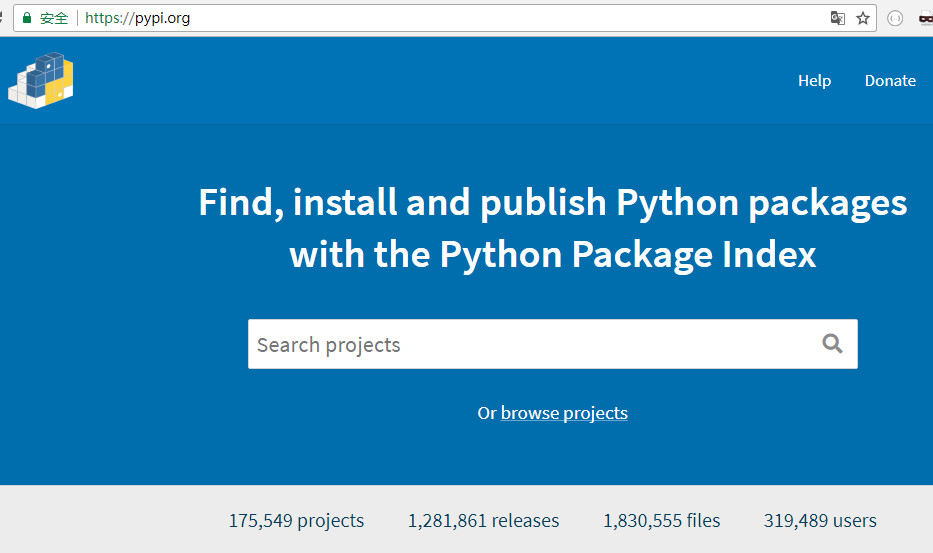933x553 pixels.
Task: Click the 319,489 users statistic
Action: pyautogui.click(x=820, y=520)
